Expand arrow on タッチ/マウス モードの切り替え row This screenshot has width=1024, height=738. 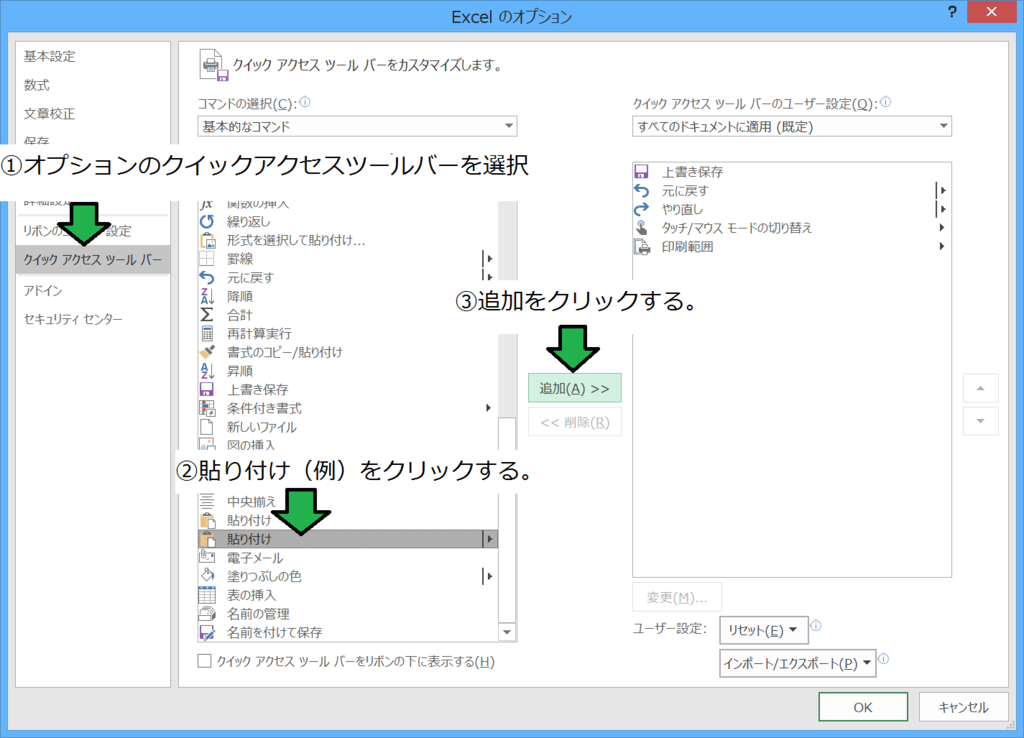(942, 228)
